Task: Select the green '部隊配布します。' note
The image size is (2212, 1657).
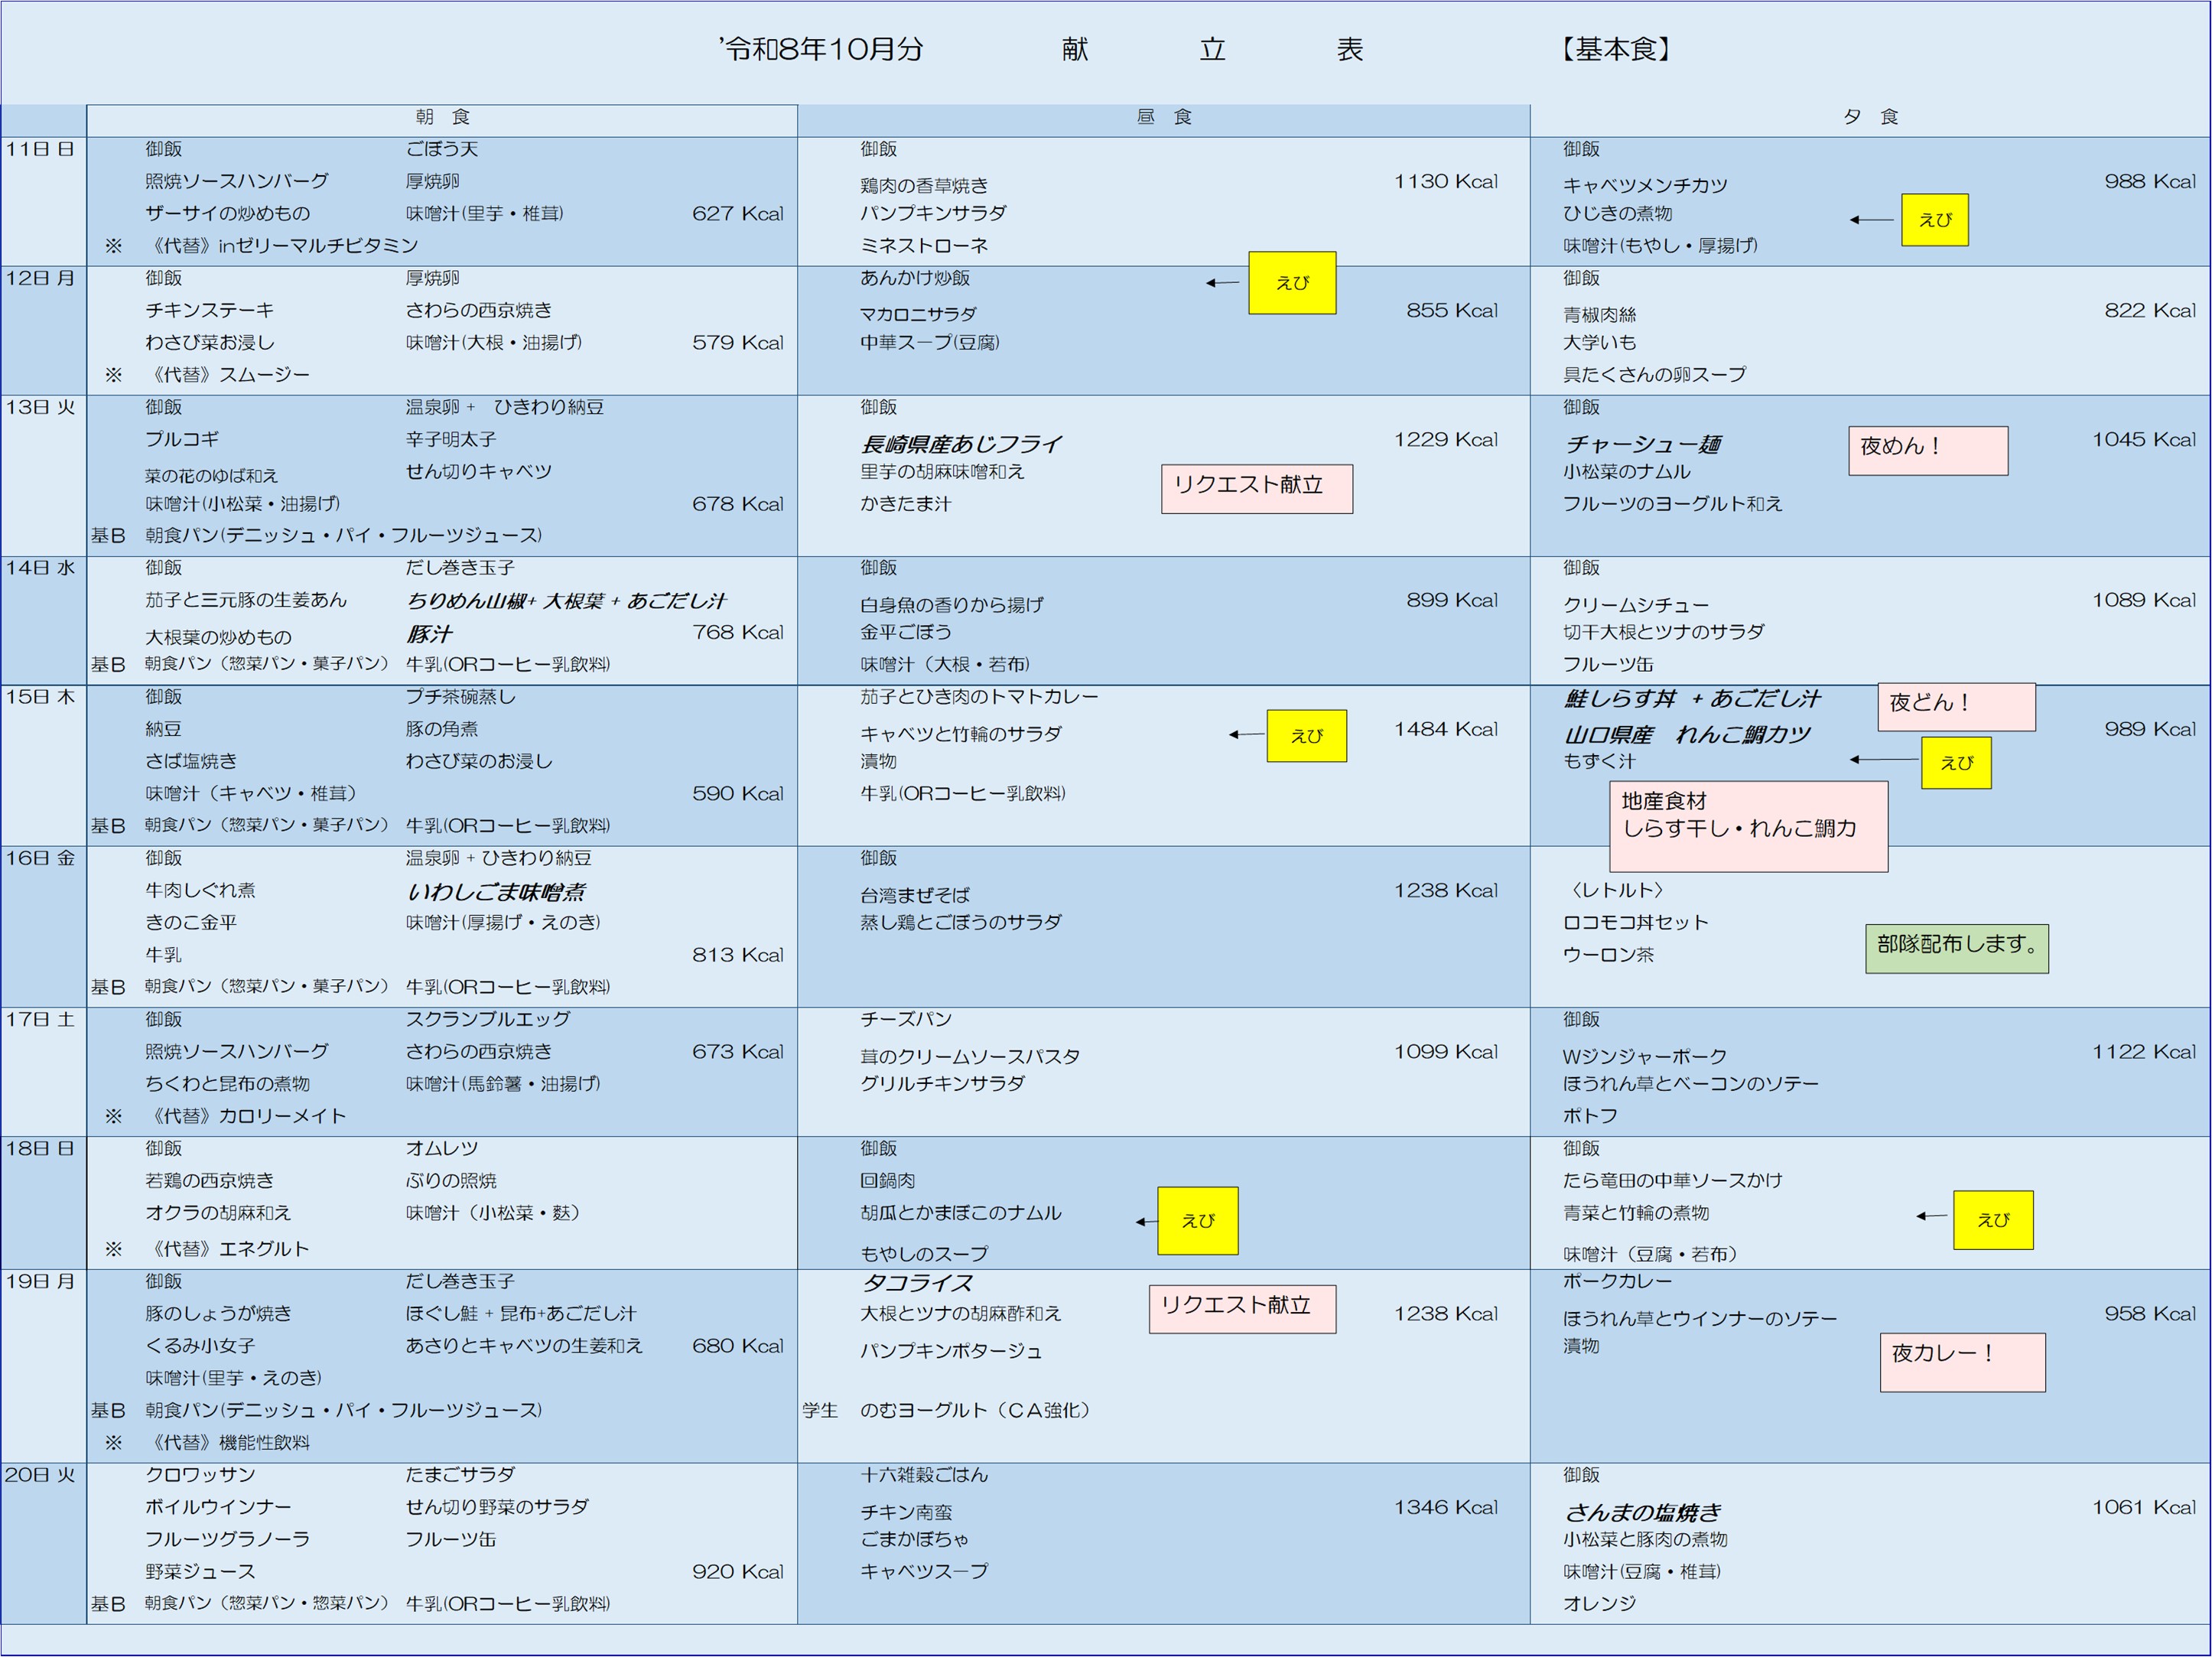Action: (1956, 948)
